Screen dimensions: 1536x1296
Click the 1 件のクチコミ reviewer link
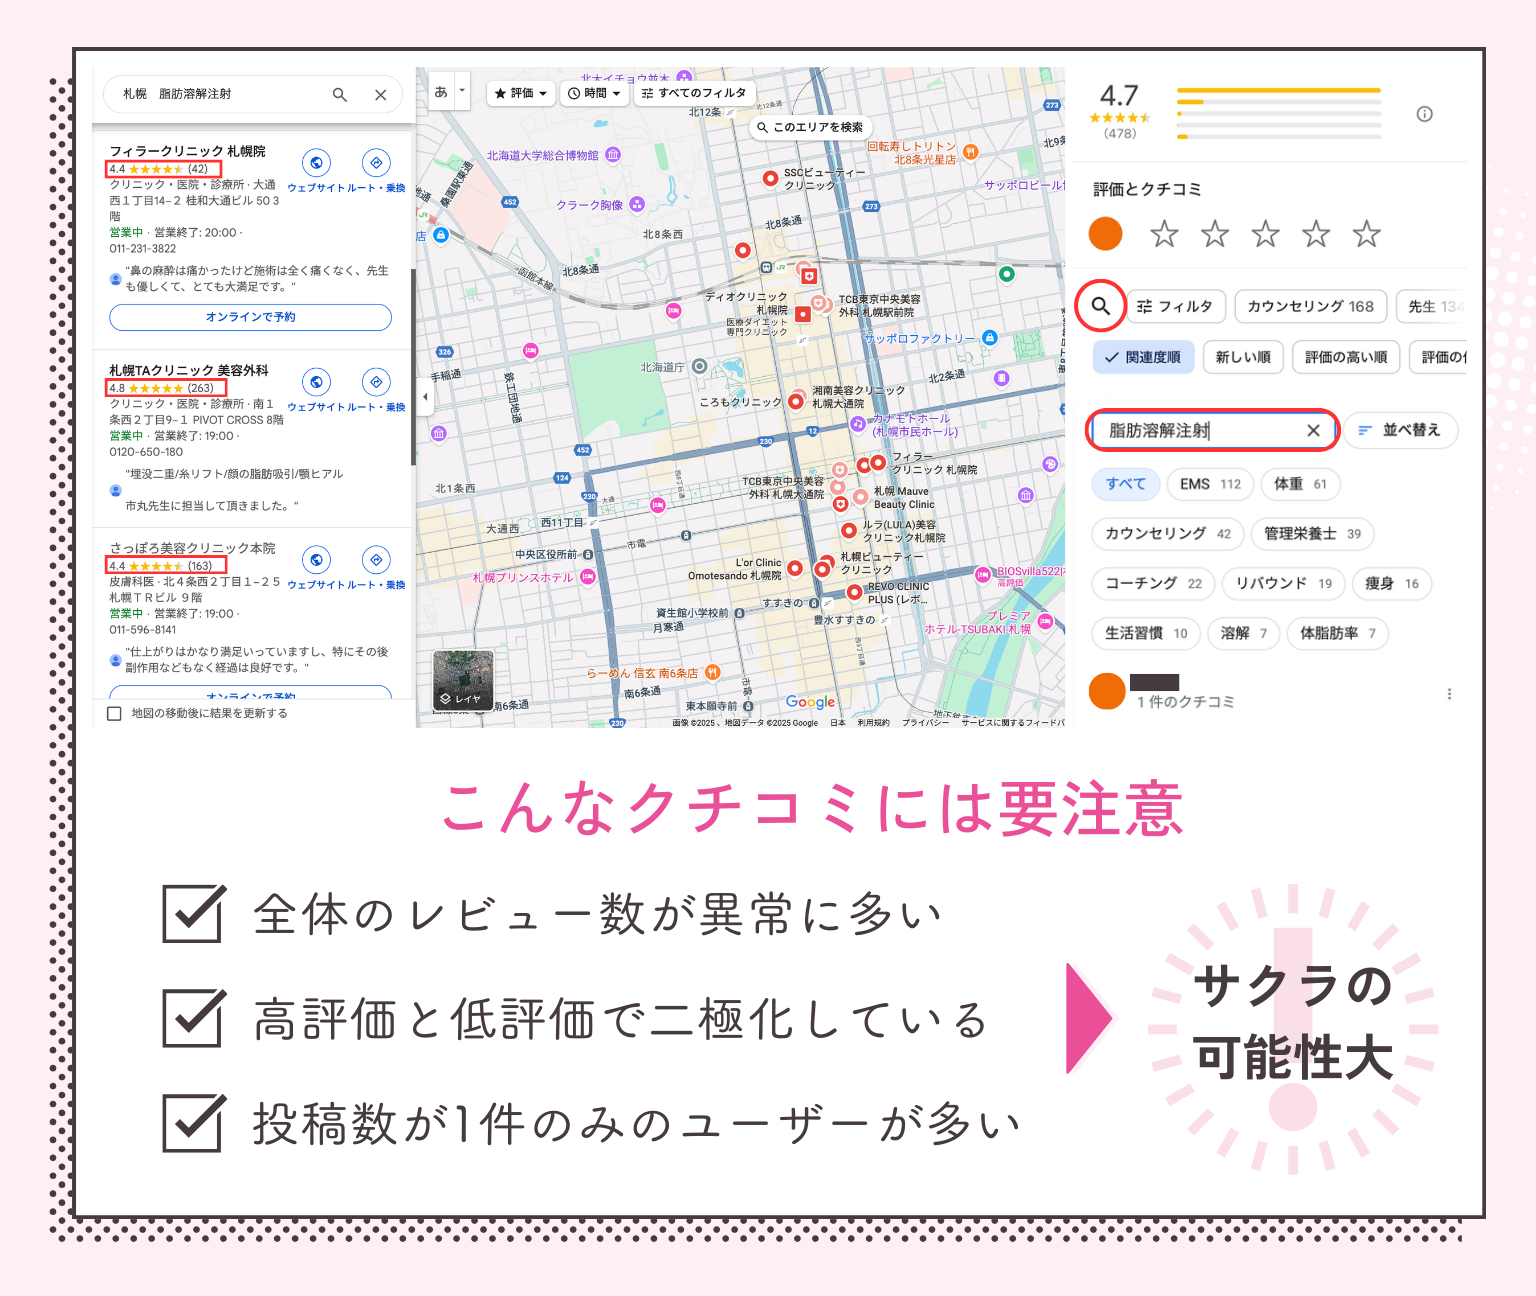1185,702
